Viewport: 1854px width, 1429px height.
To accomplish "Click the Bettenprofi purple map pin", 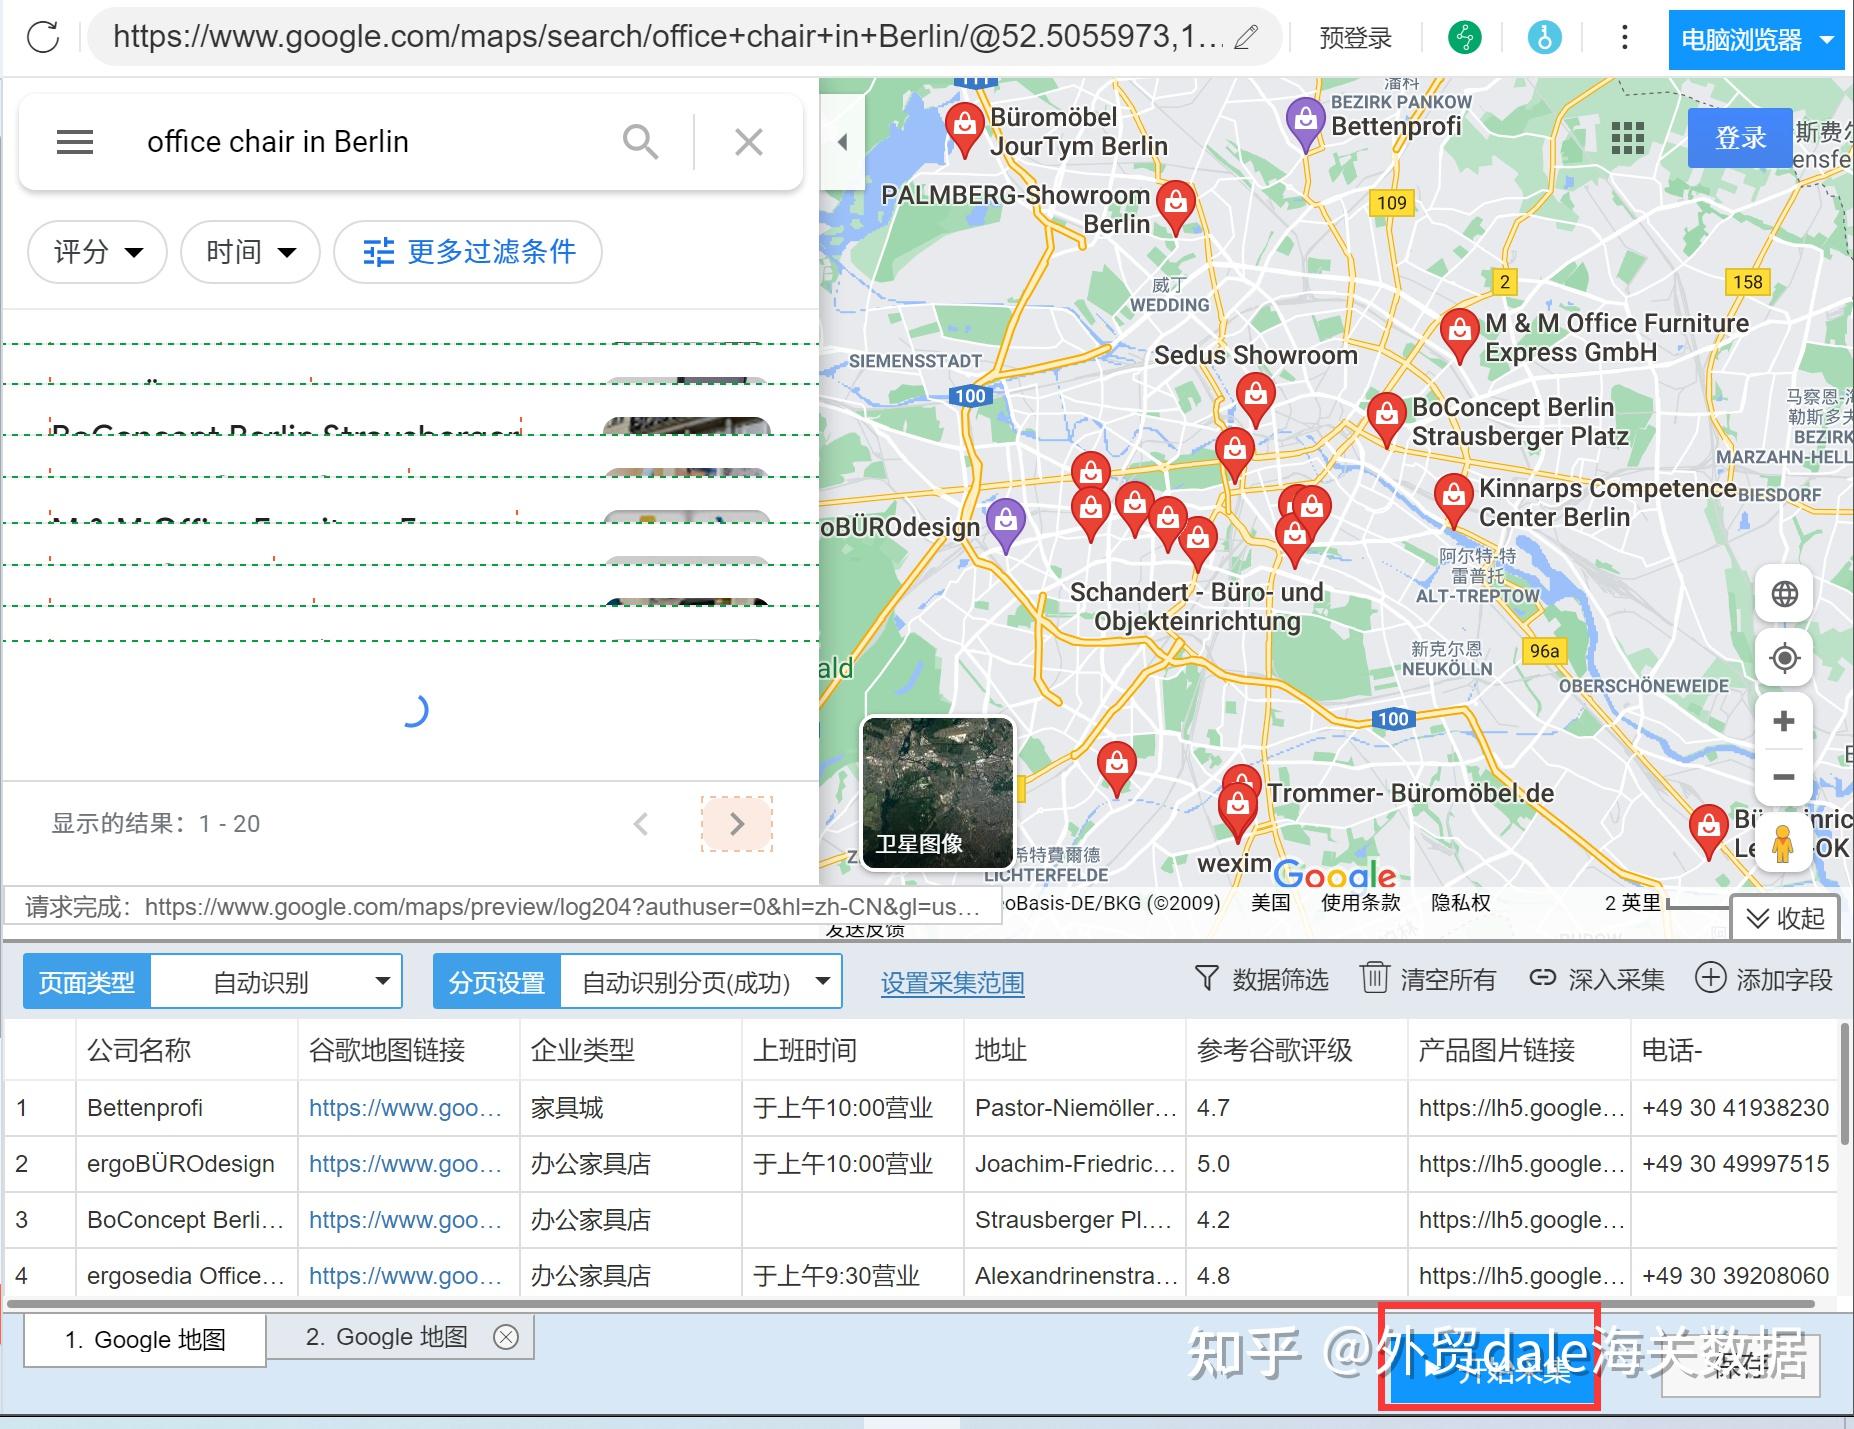I will pyautogui.click(x=1305, y=122).
